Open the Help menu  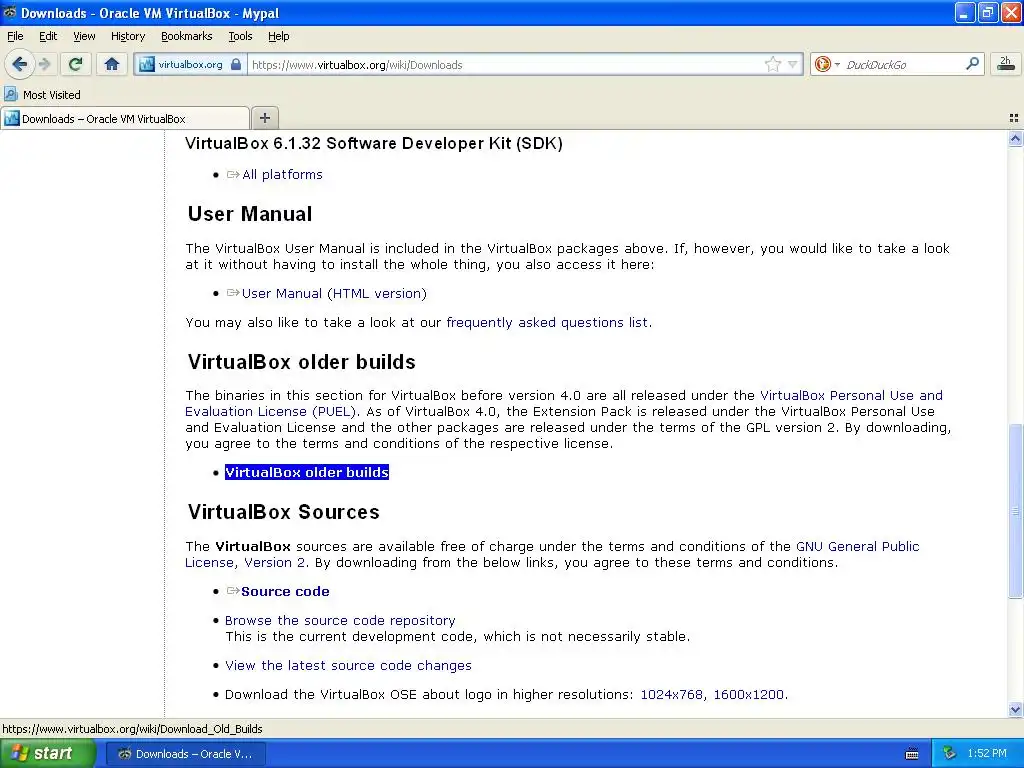click(x=279, y=36)
